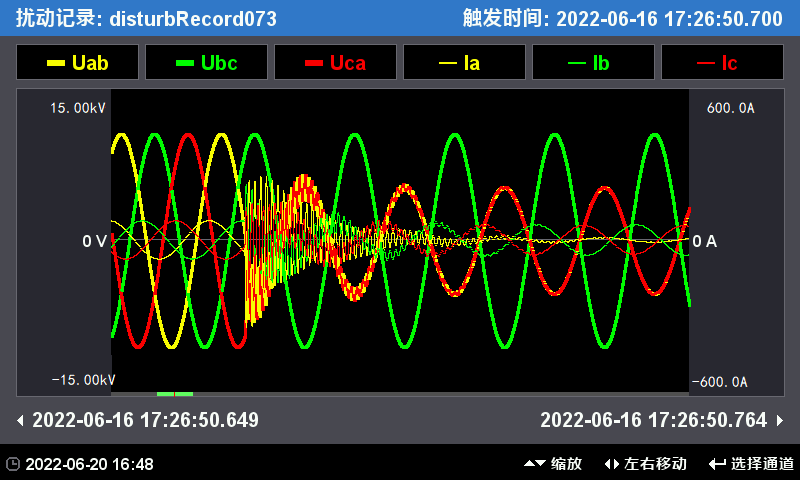Select the end time 17:26:50.764
This screenshot has height=480, width=800.
click(x=653, y=420)
